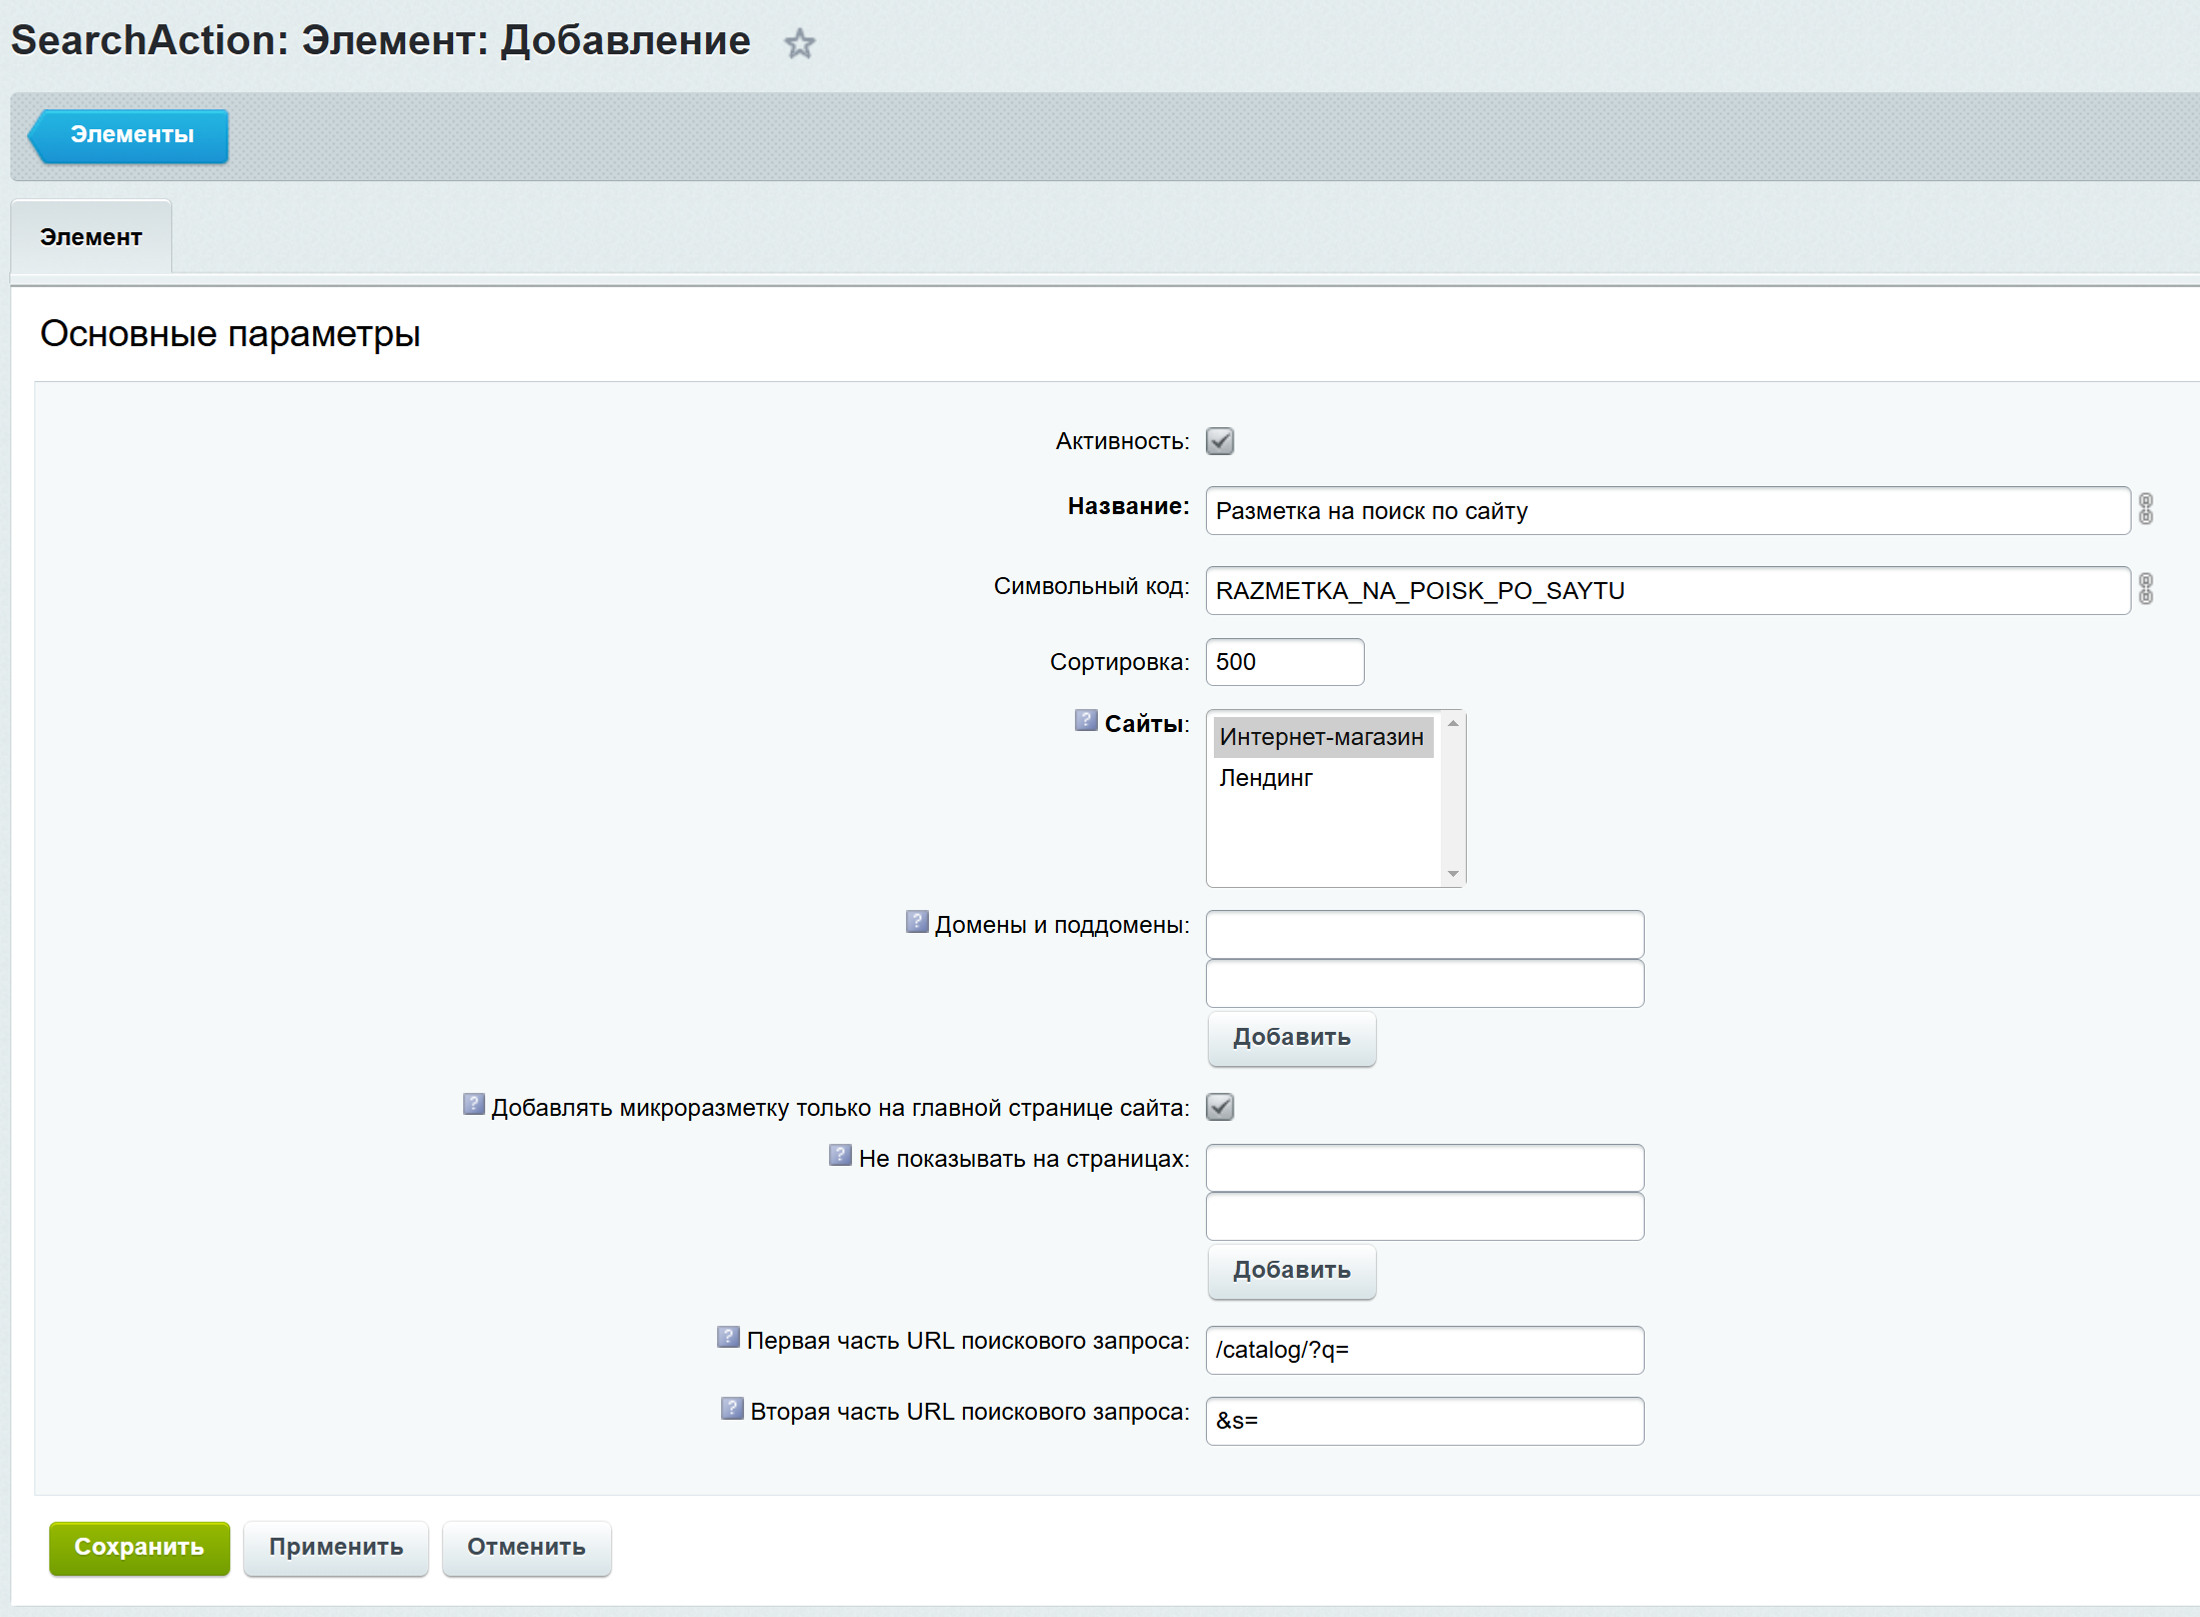Click chain link icon next to Символьный код
This screenshot has height=1617, width=2200.
click(2145, 589)
